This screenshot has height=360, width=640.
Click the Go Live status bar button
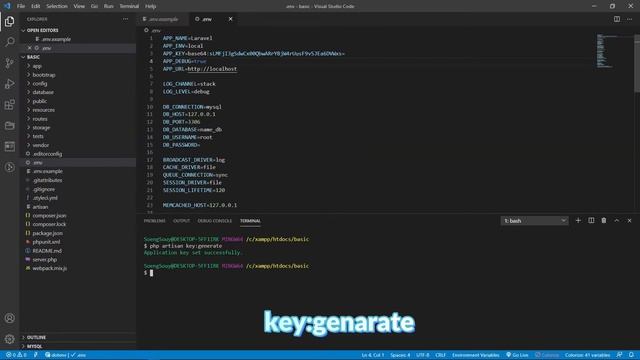tap(517, 355)
